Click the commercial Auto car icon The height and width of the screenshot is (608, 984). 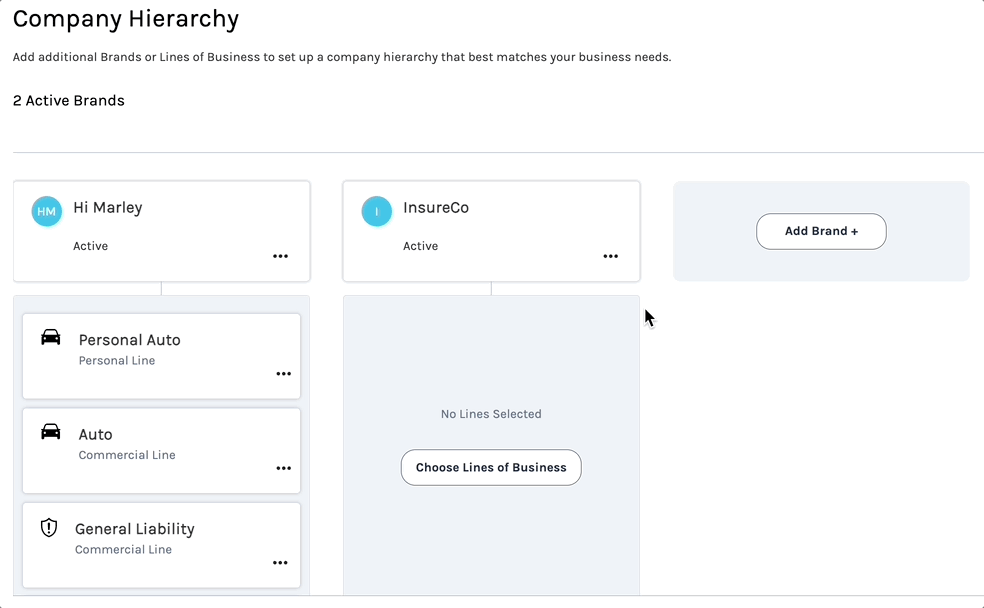50,432
